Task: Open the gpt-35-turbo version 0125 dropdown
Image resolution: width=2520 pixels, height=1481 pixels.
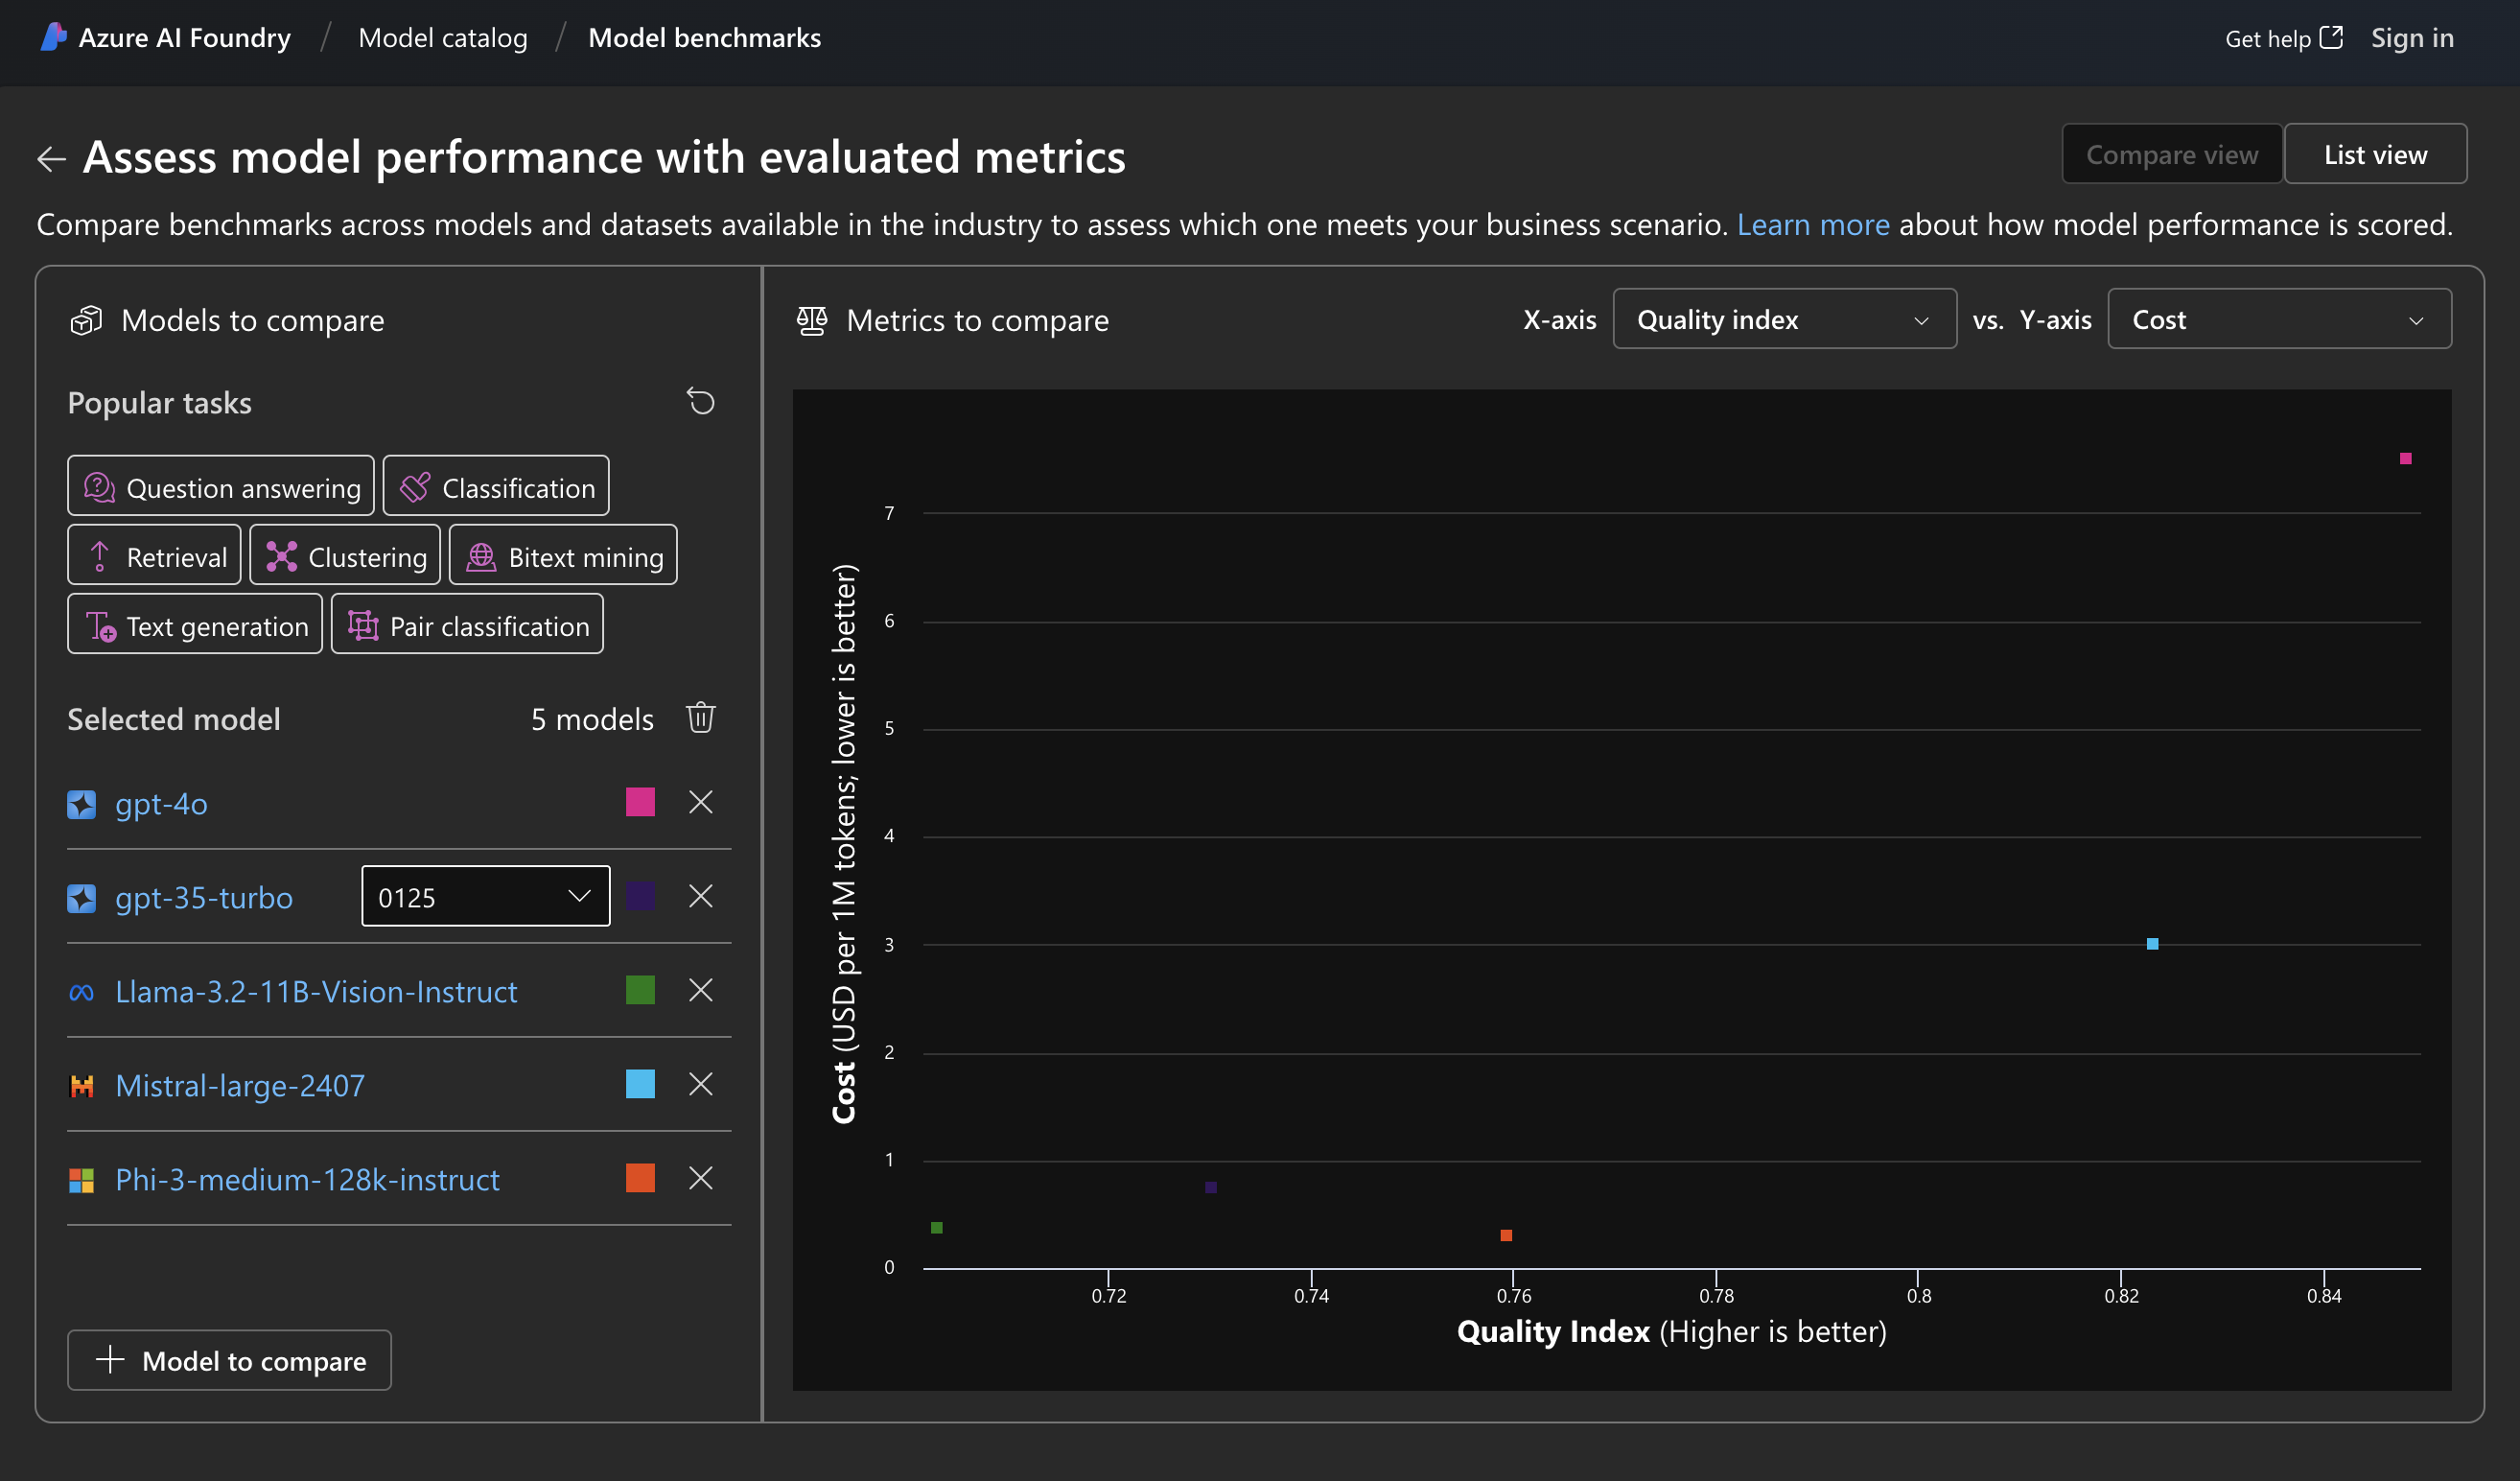Action: coord(486,896)
